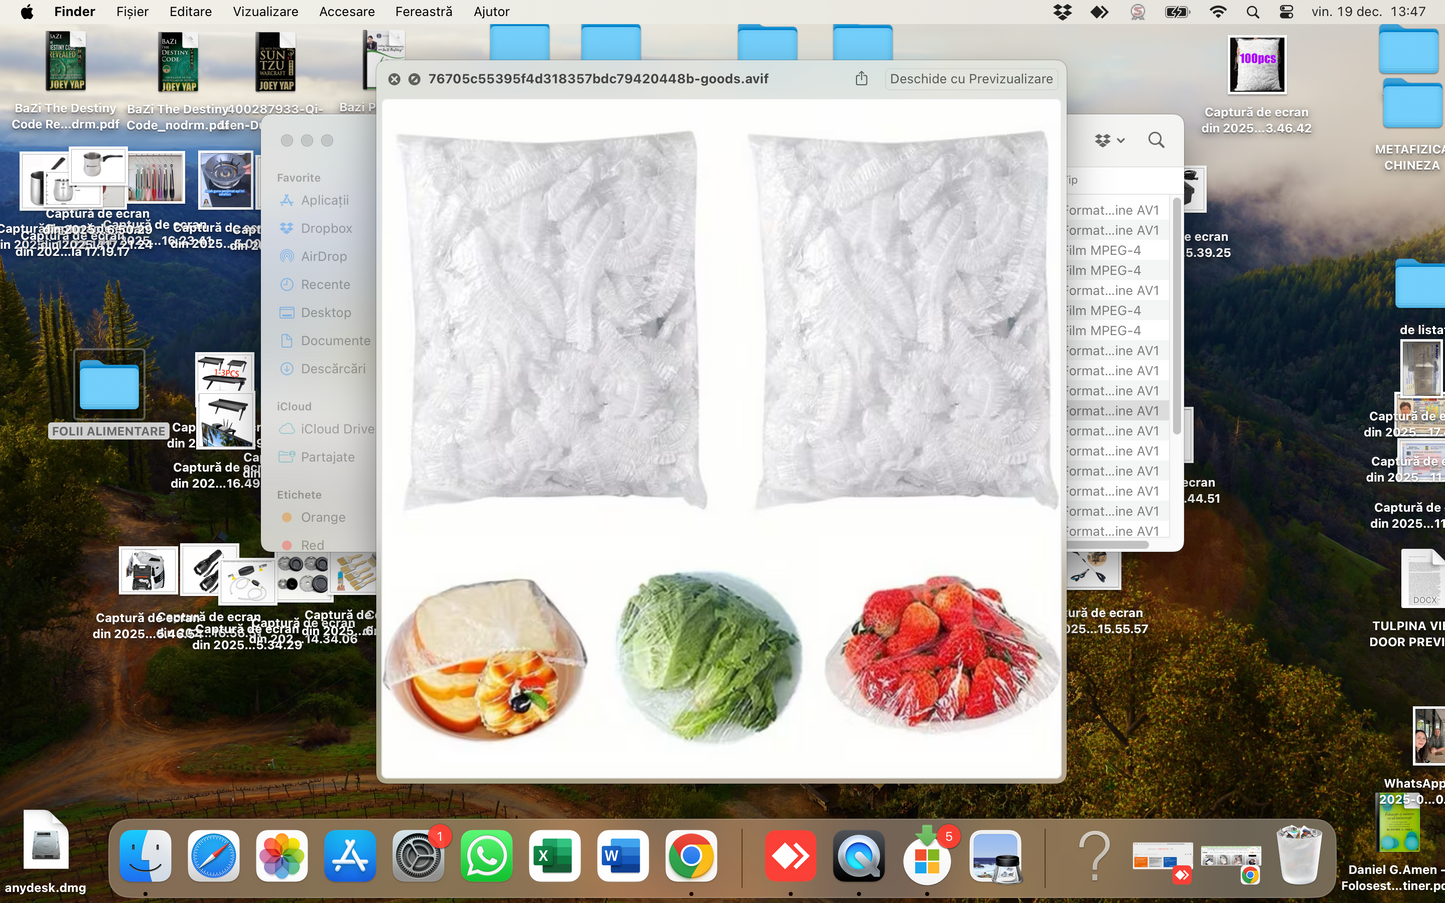Screen dimensions: 1445x903
Task: Launch Microsoft Excel from the Dock
Action: (x=554, y=857)
